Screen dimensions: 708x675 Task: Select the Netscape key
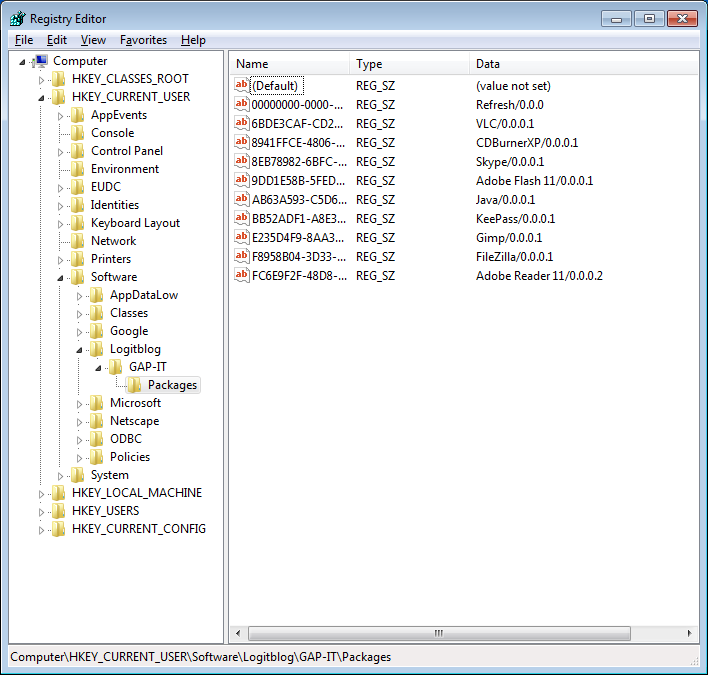[134, 421]
